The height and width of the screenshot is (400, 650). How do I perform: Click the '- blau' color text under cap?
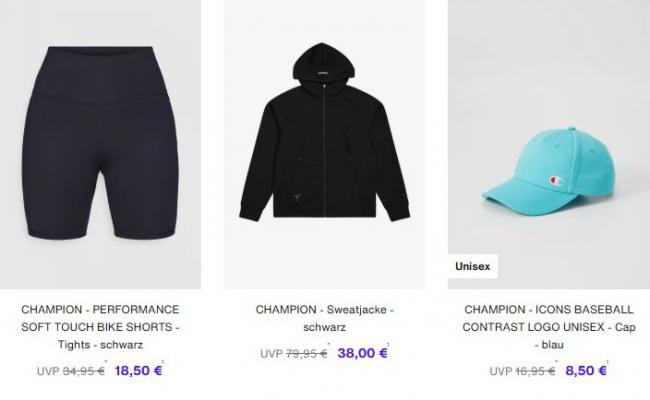[x=549, y=344]
